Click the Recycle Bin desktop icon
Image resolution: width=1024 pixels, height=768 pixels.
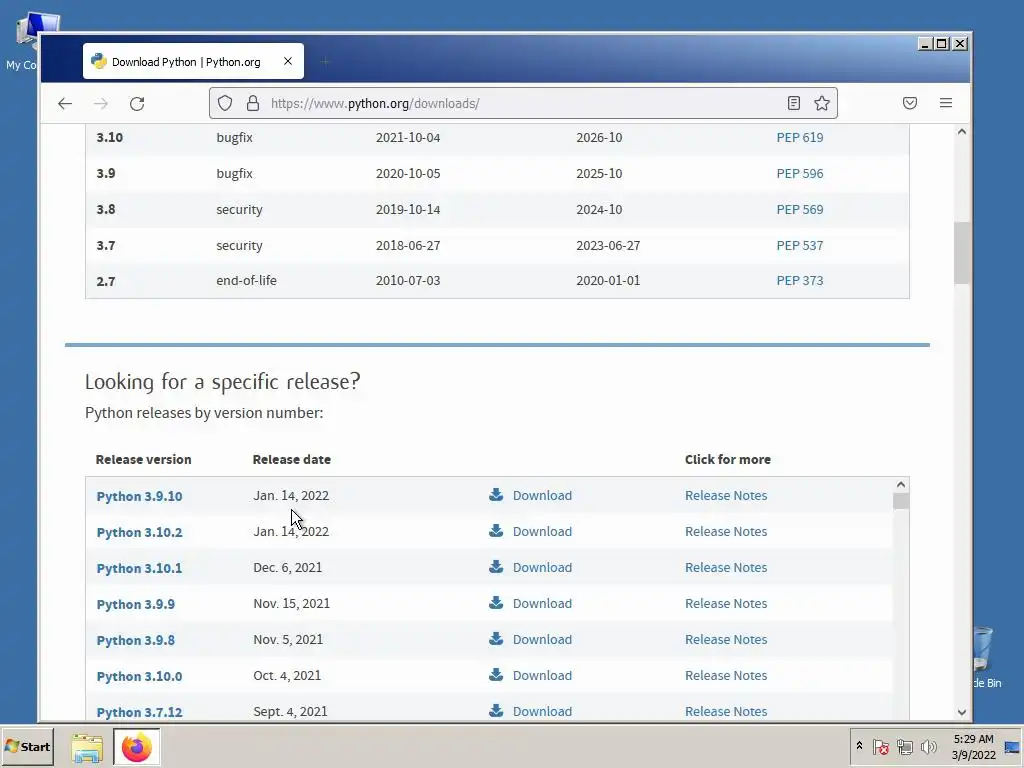(983, 656)
